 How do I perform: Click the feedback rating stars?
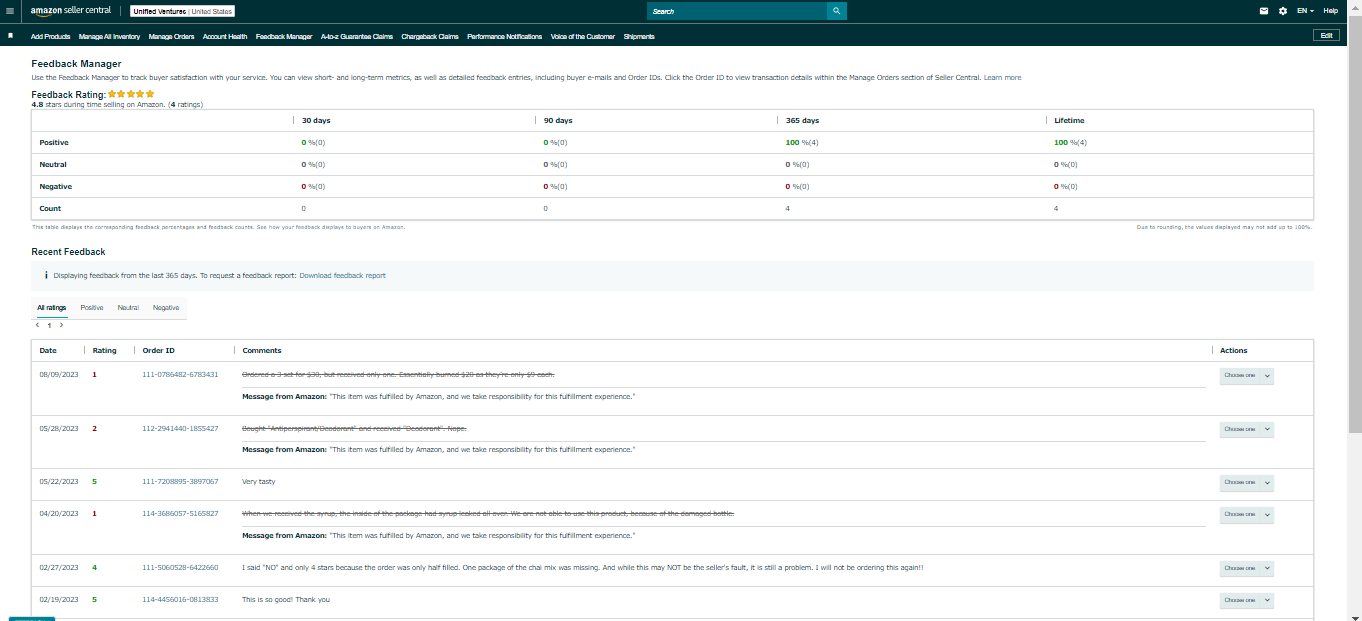tap(131, 94)
